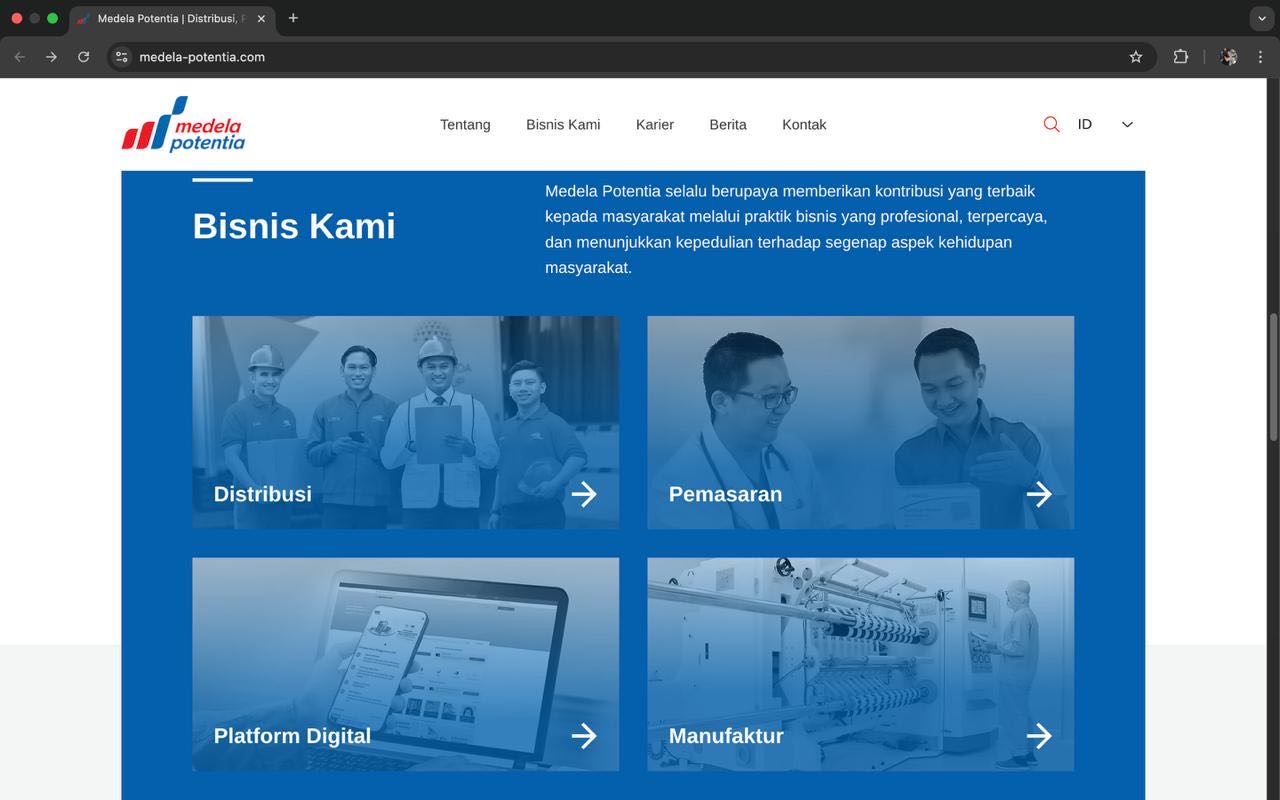Click the Bisnis Kami section heading
This screenshot has height=800, width=1280.
pyautogui.click(x=294, y=226)
